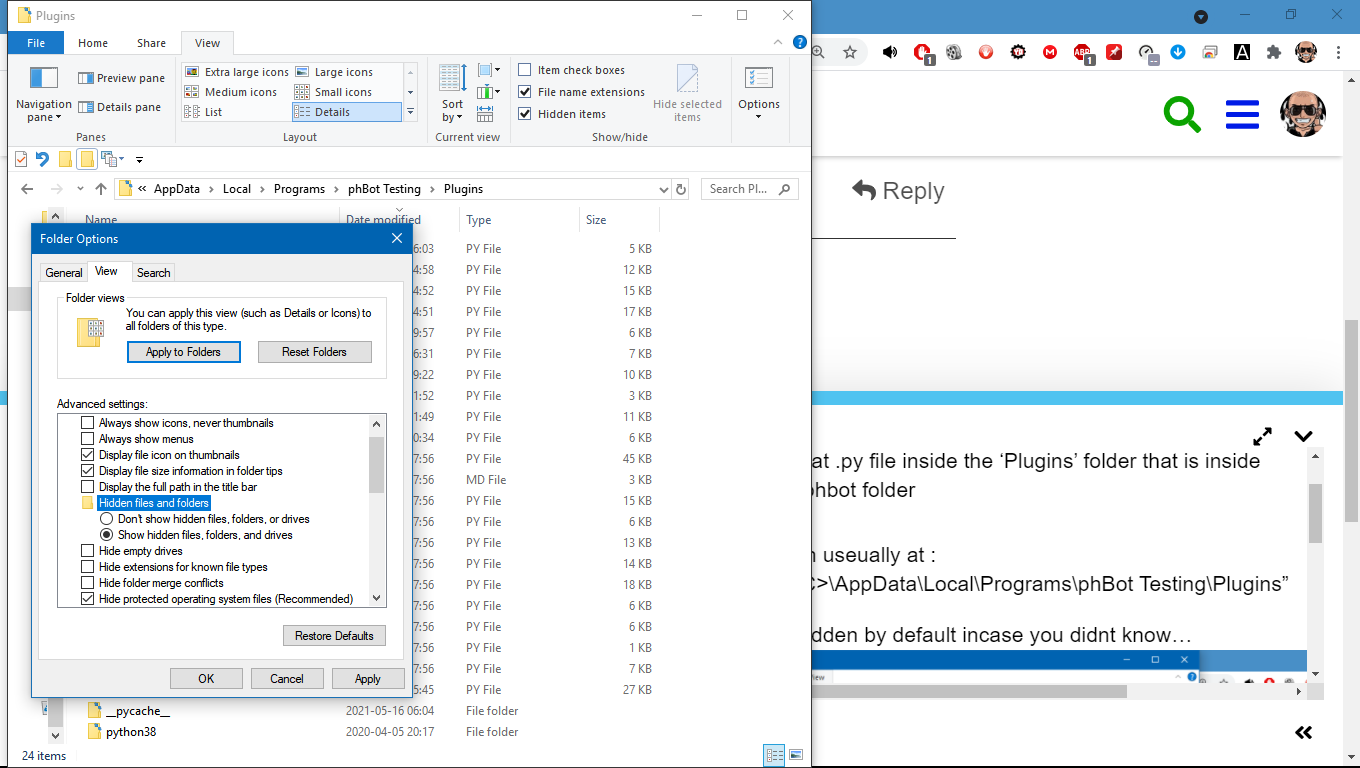Click the undo icon in quick access toolbar
This screenshot has width=1360, height=768.
coord(42,159)
